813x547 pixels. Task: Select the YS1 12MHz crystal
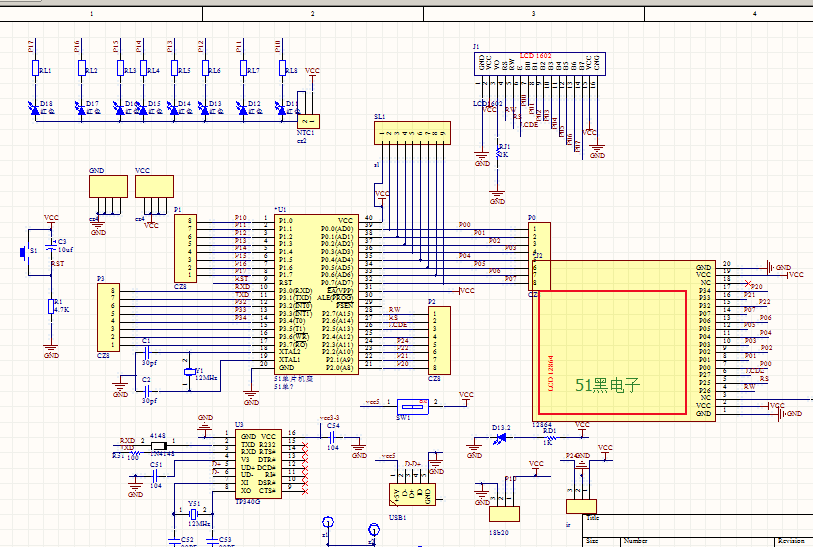point(193,514)
